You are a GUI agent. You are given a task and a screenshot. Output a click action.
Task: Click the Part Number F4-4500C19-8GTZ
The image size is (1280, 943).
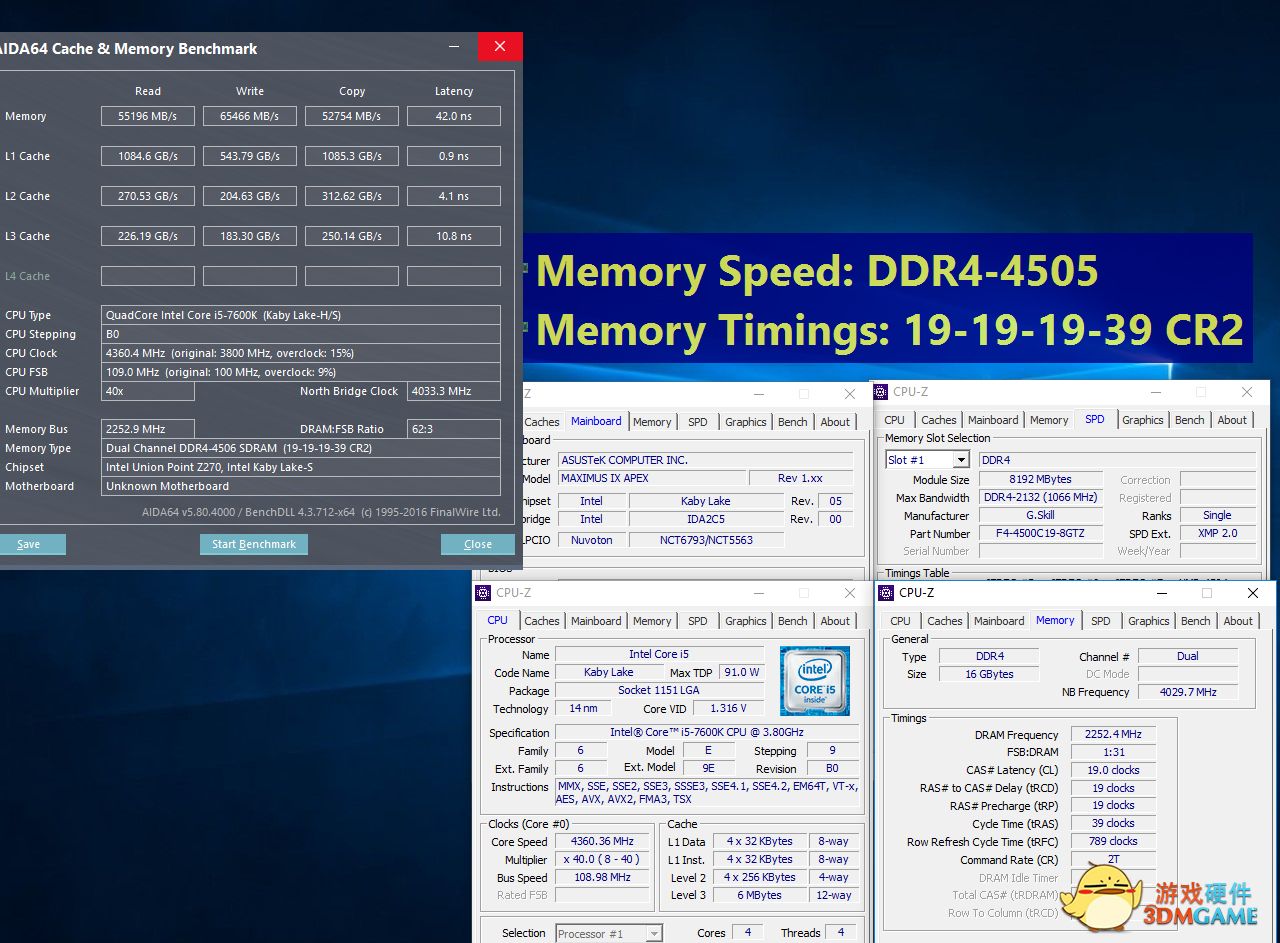[x=1041, y=534]
